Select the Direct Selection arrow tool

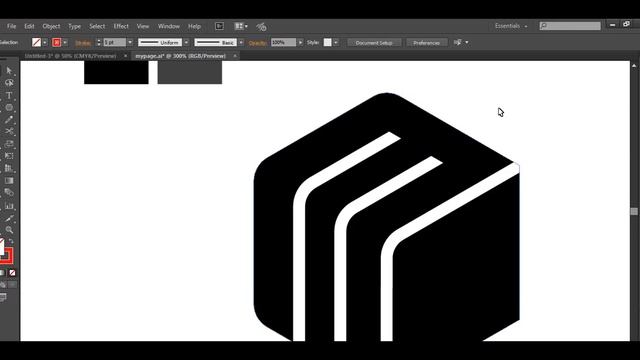tap(9, 71)
